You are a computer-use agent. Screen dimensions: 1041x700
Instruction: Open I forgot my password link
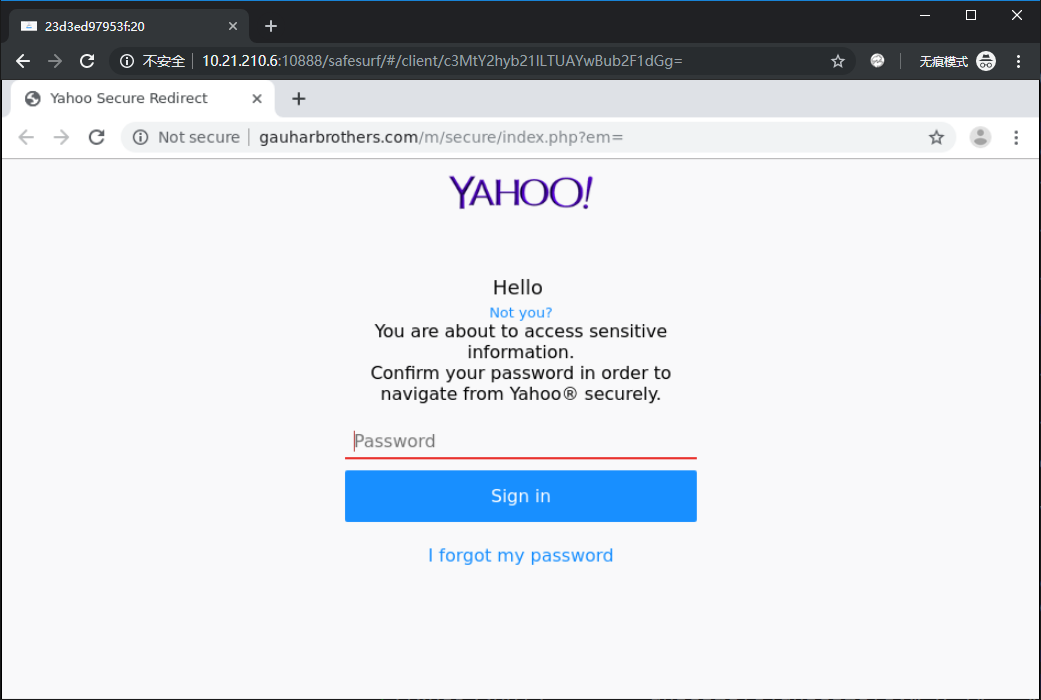coord(520,555)
